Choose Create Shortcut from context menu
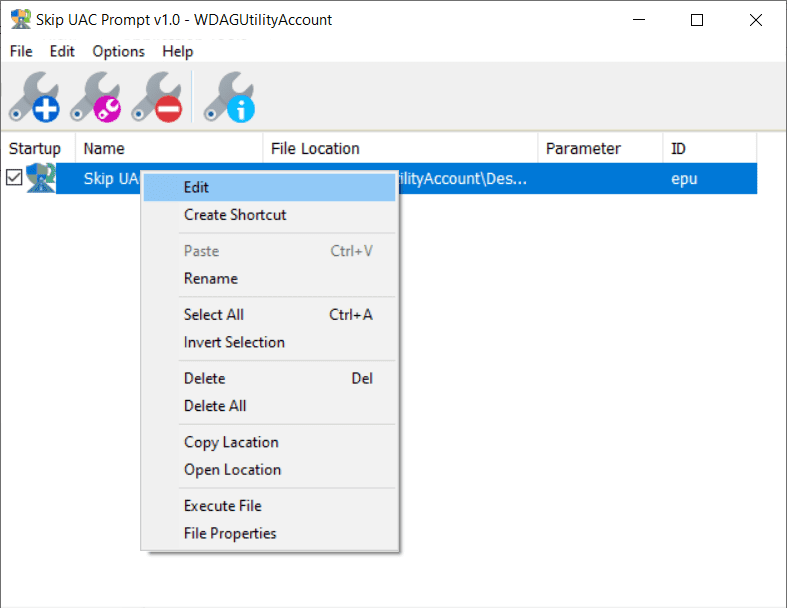Viewport: 787px width, 608px height. coord(270,215)
